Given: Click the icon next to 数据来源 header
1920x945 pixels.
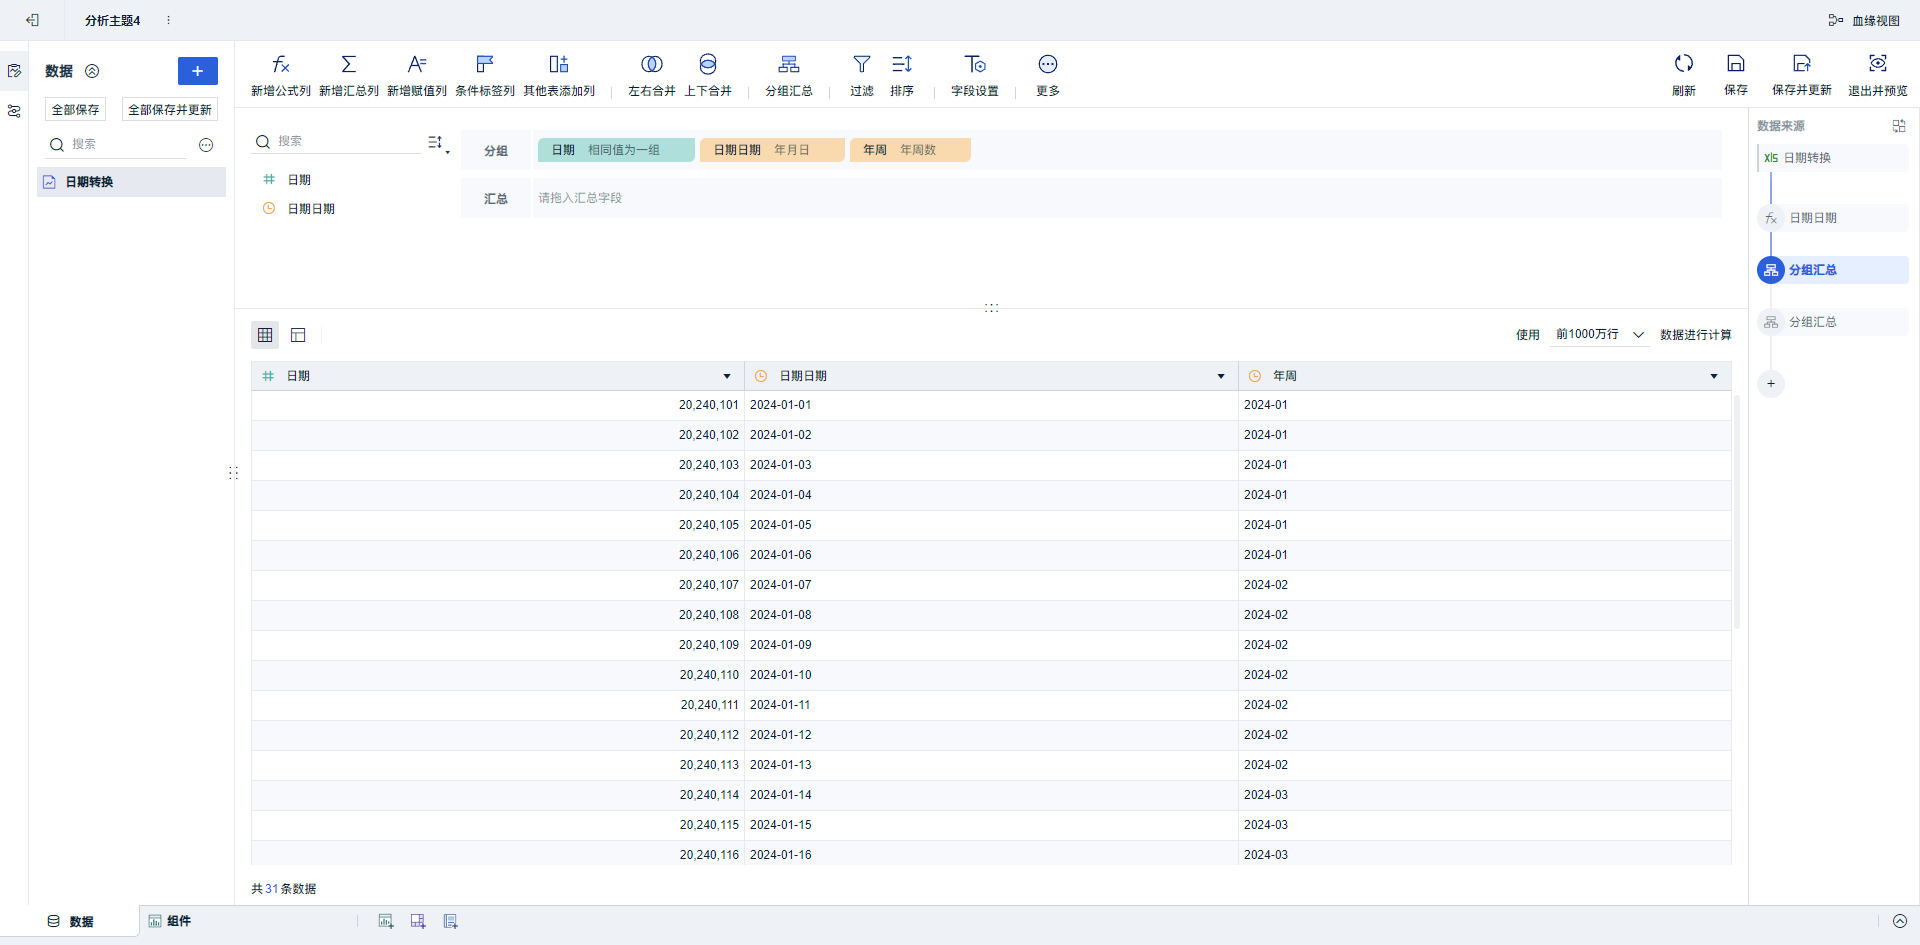Looking at the screenshot, I should click(x=1899, y=126).
